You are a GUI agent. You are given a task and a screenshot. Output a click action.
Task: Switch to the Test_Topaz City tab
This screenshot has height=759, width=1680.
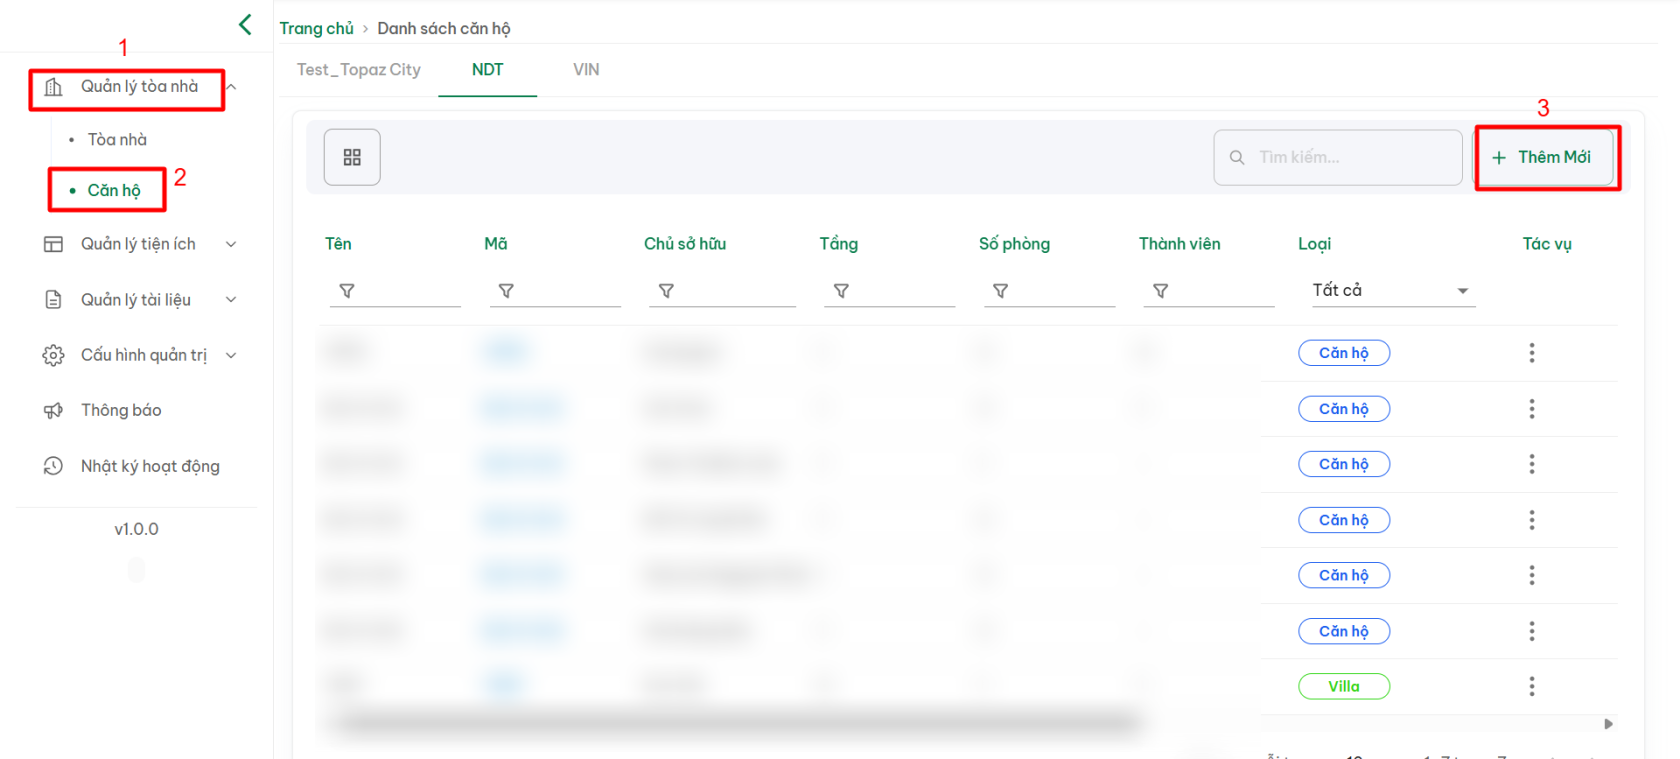[x=358, y=70]
